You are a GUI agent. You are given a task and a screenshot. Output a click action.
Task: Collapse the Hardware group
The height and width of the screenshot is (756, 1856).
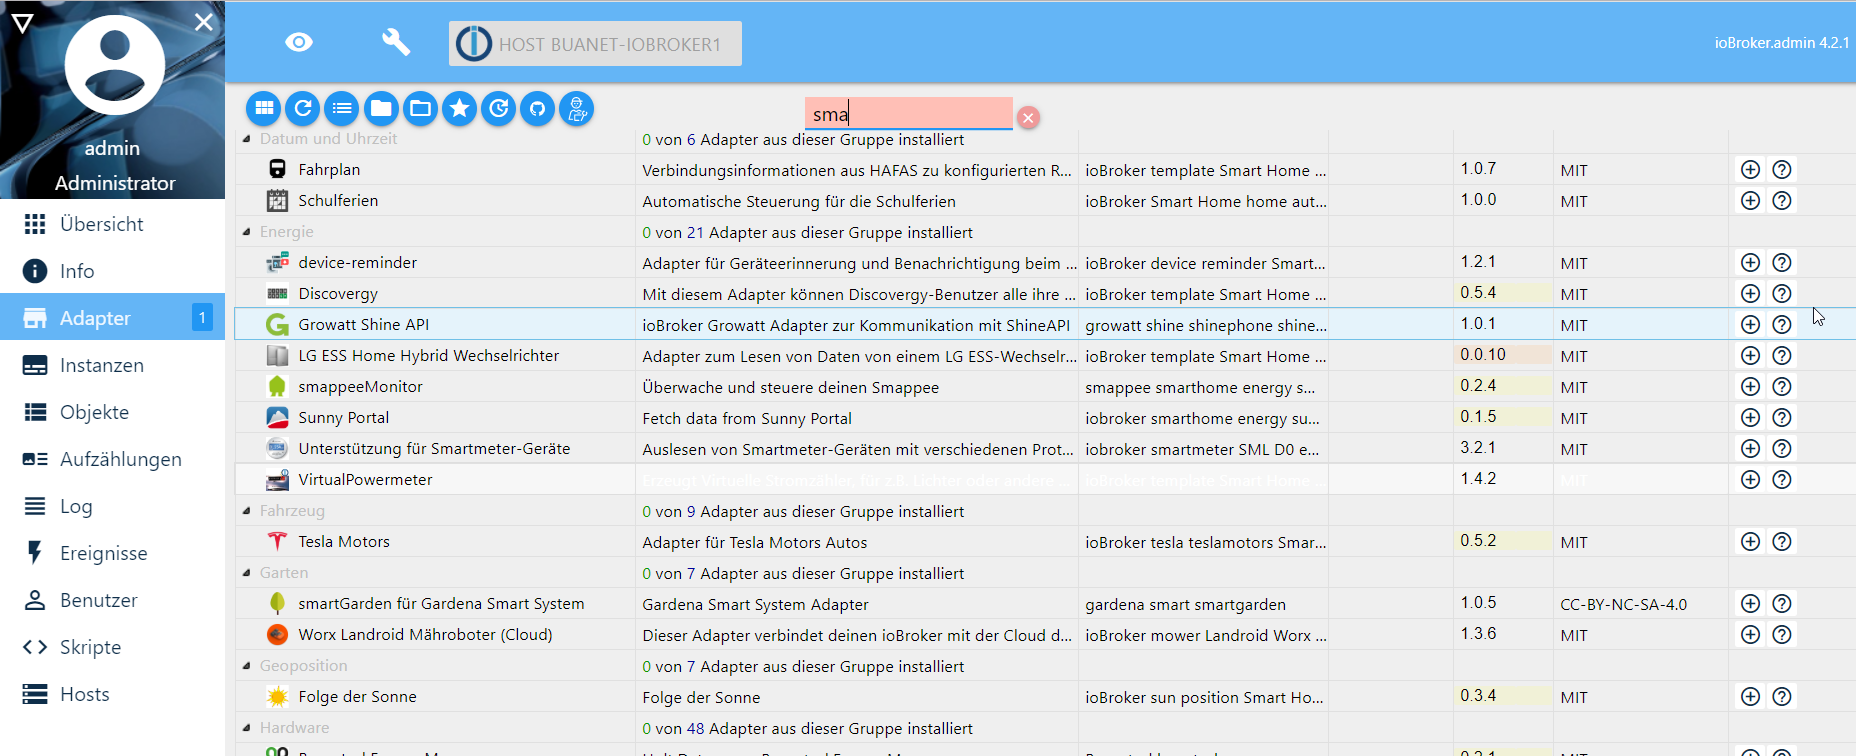click(247, 728)
